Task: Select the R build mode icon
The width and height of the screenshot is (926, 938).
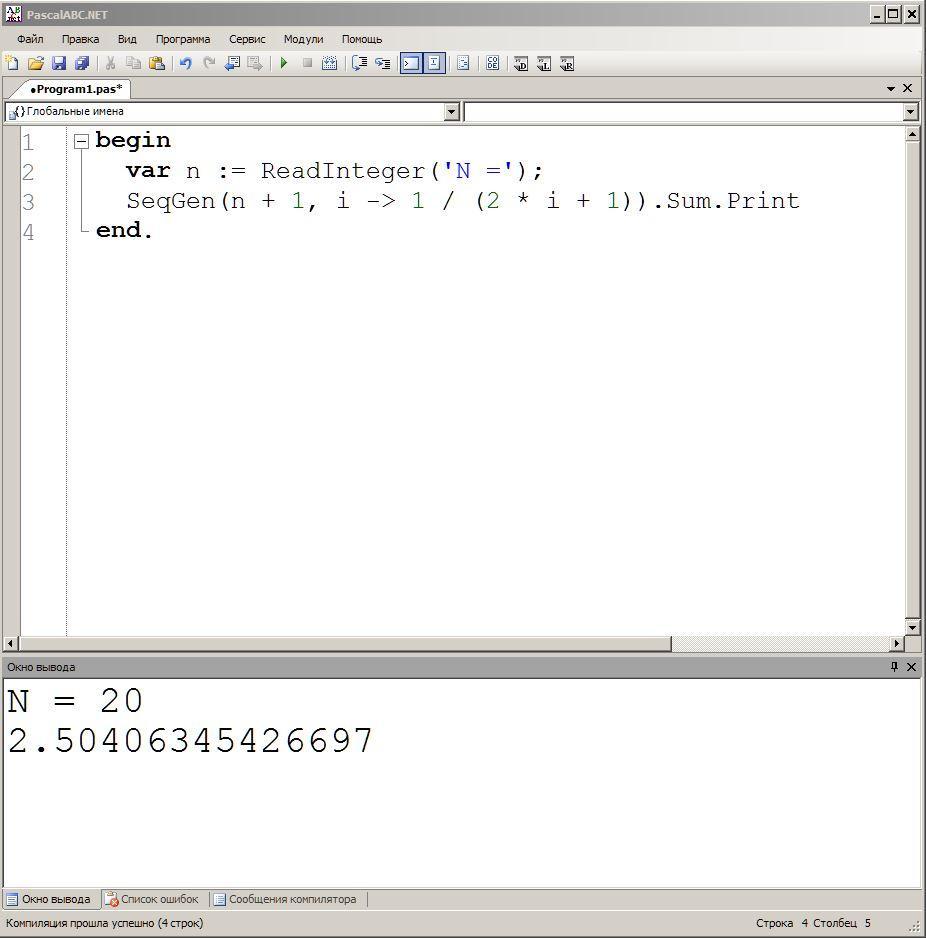Action: [567, 63]
